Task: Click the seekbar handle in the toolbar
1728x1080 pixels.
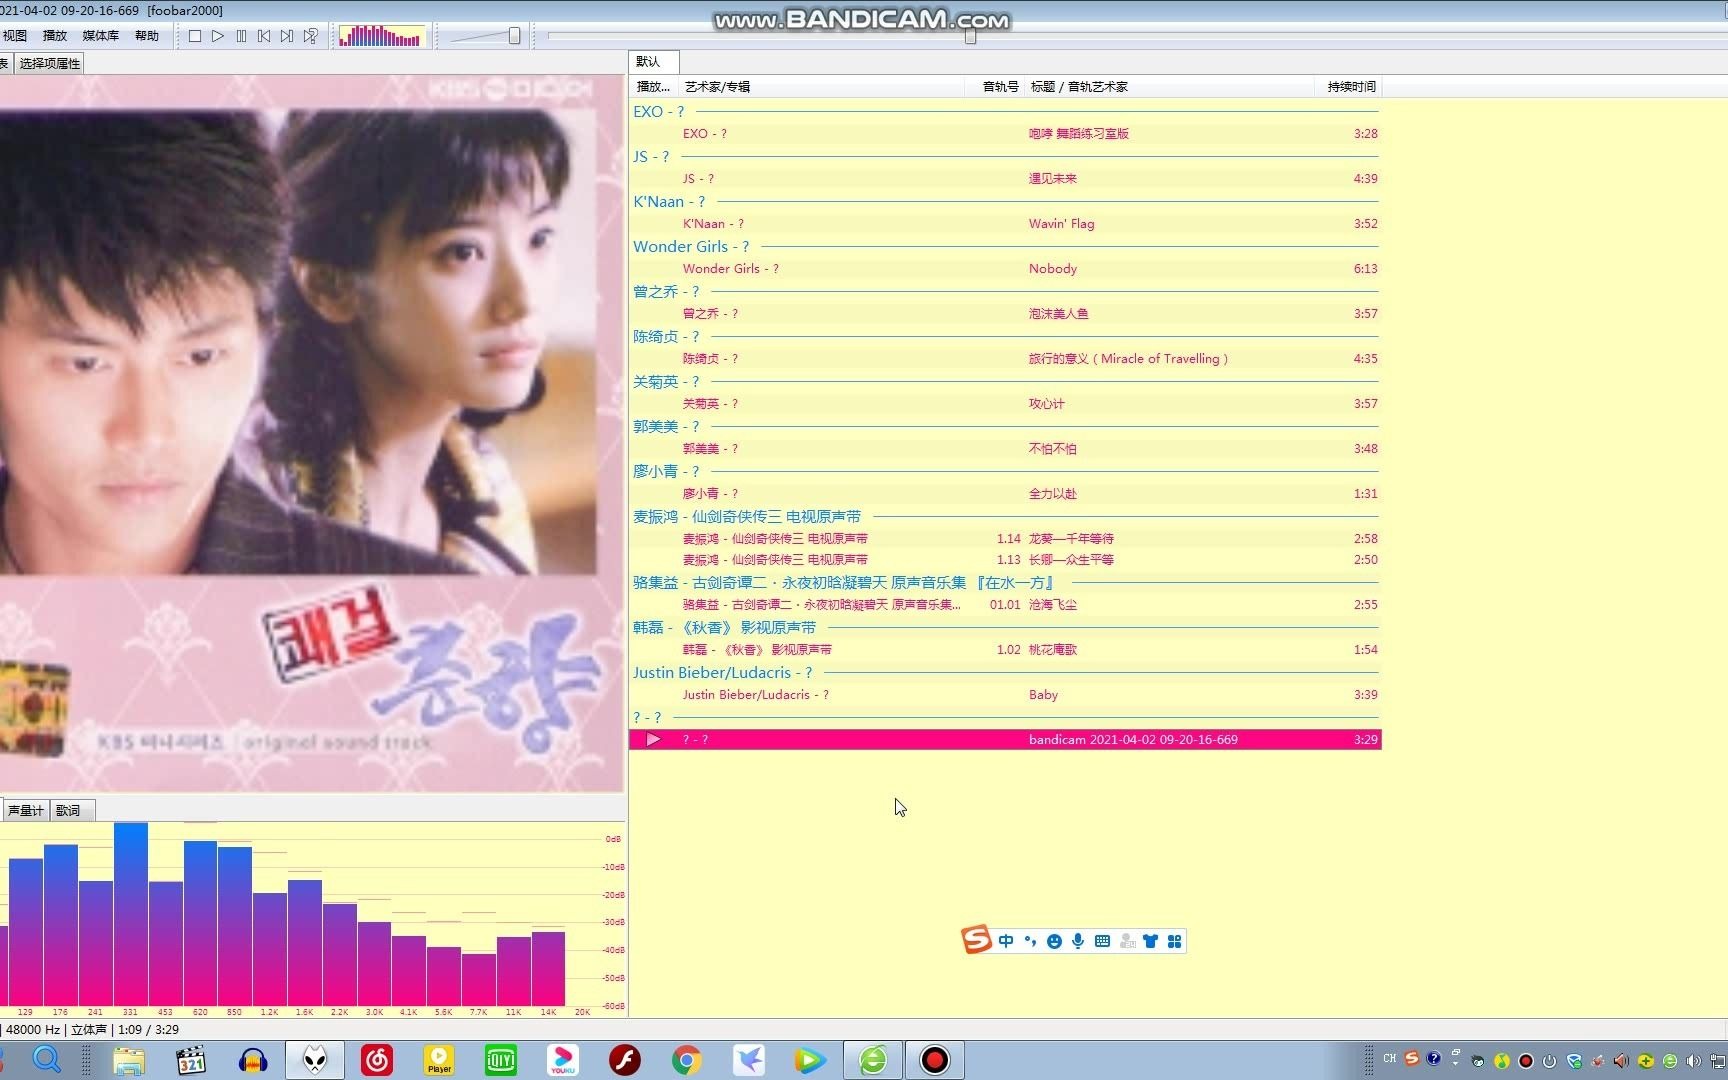Action: point(970,36)
